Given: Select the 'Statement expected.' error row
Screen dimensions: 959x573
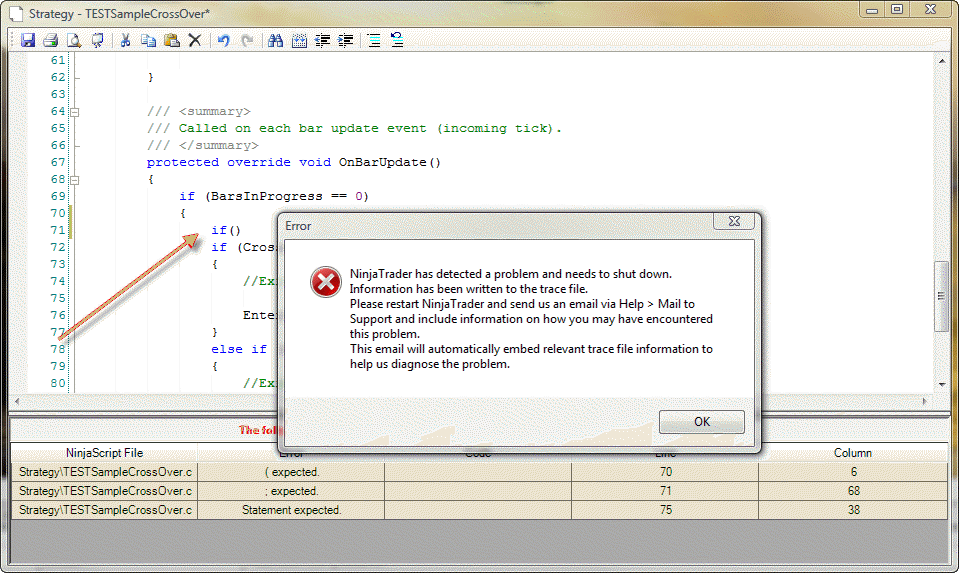Looking at the screenshot, I should tap(479, 510).
